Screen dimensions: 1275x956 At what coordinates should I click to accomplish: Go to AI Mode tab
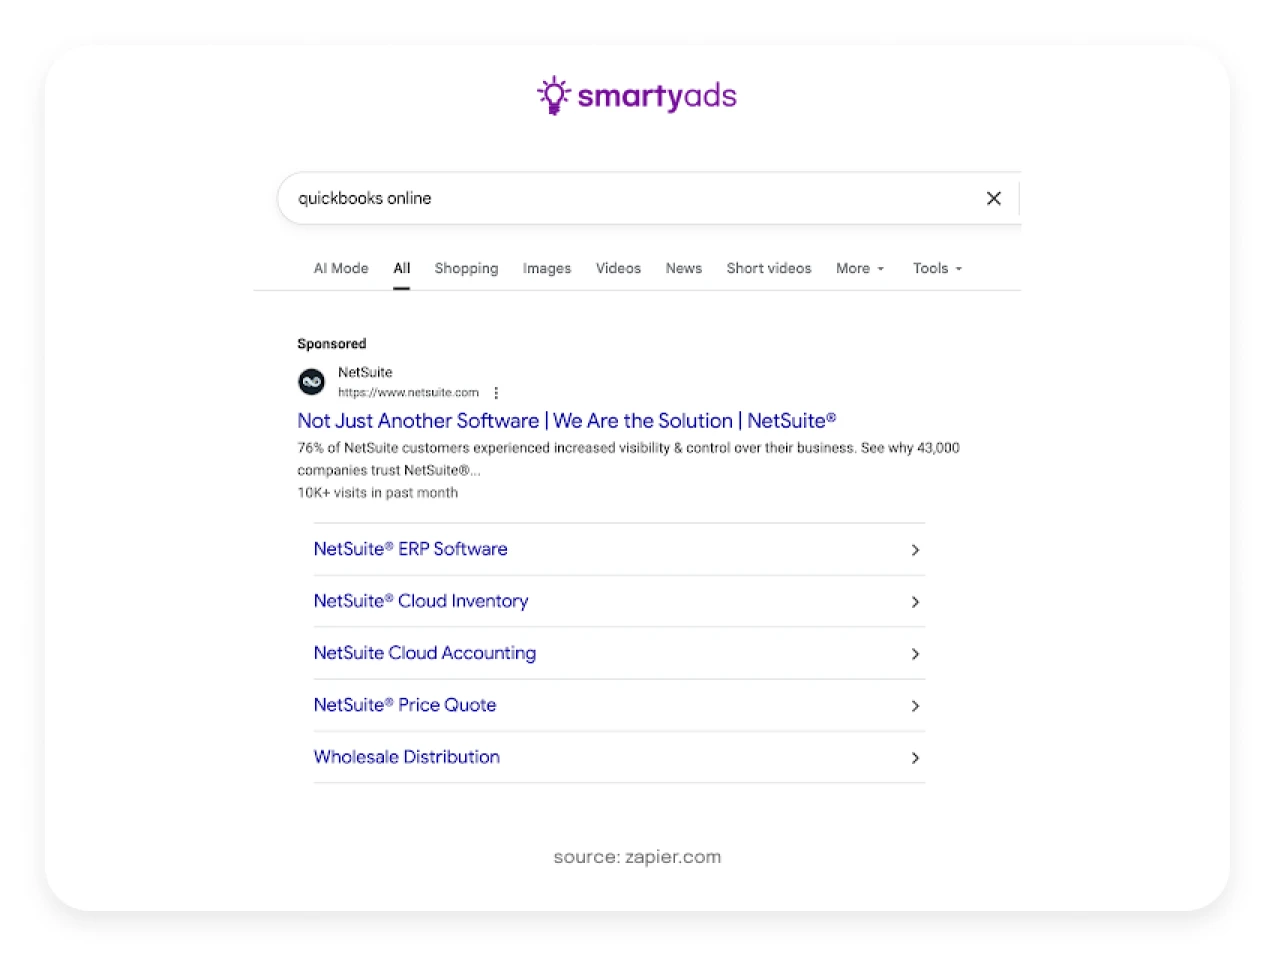pyautogui.click(x=341, y=268)
